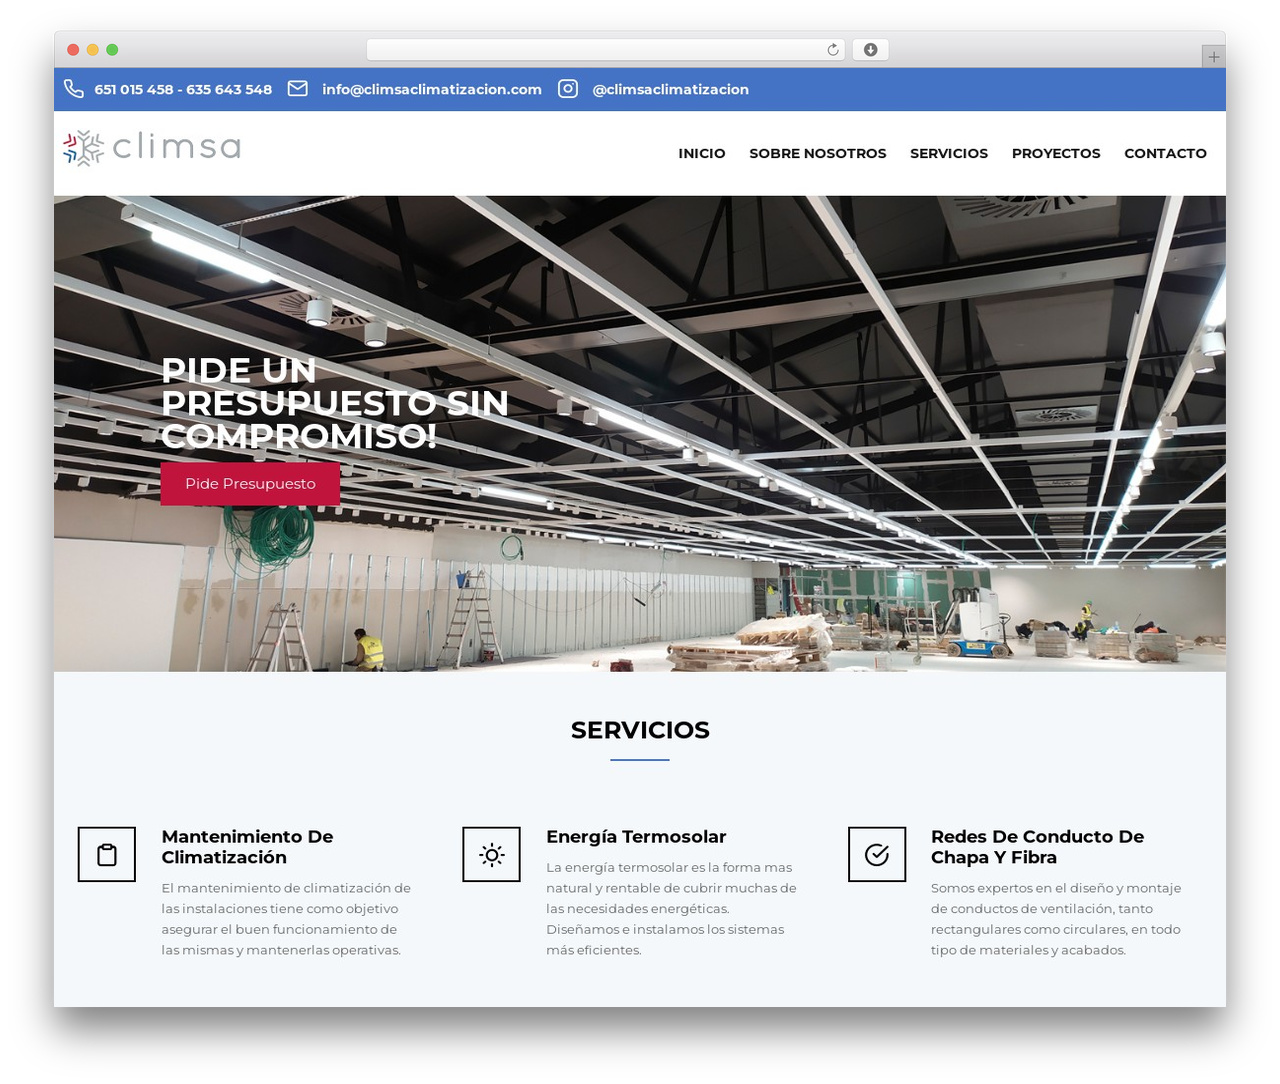Reload the page with the refresh icon
The image size is (1280, 1084).
(833, 50)
